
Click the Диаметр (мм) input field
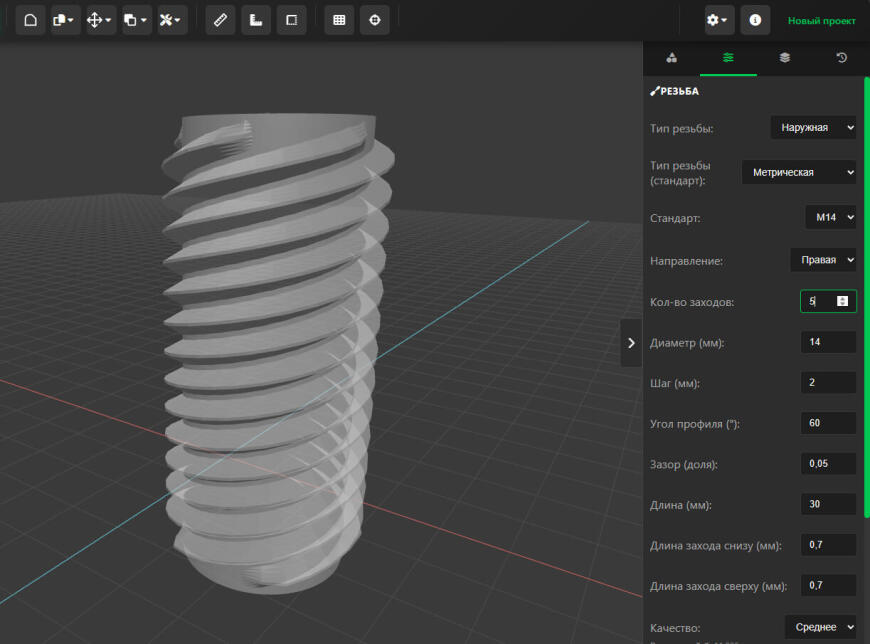[x=828, y=342]
